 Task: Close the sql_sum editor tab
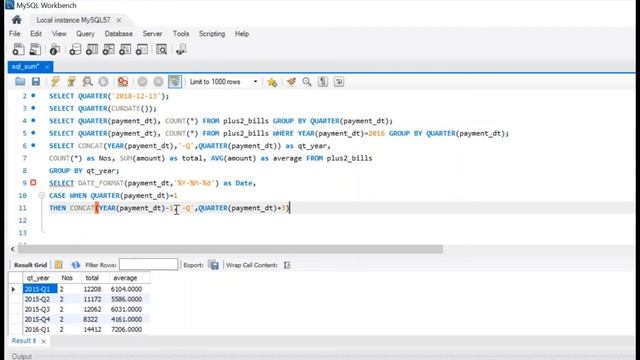[47, 67]
